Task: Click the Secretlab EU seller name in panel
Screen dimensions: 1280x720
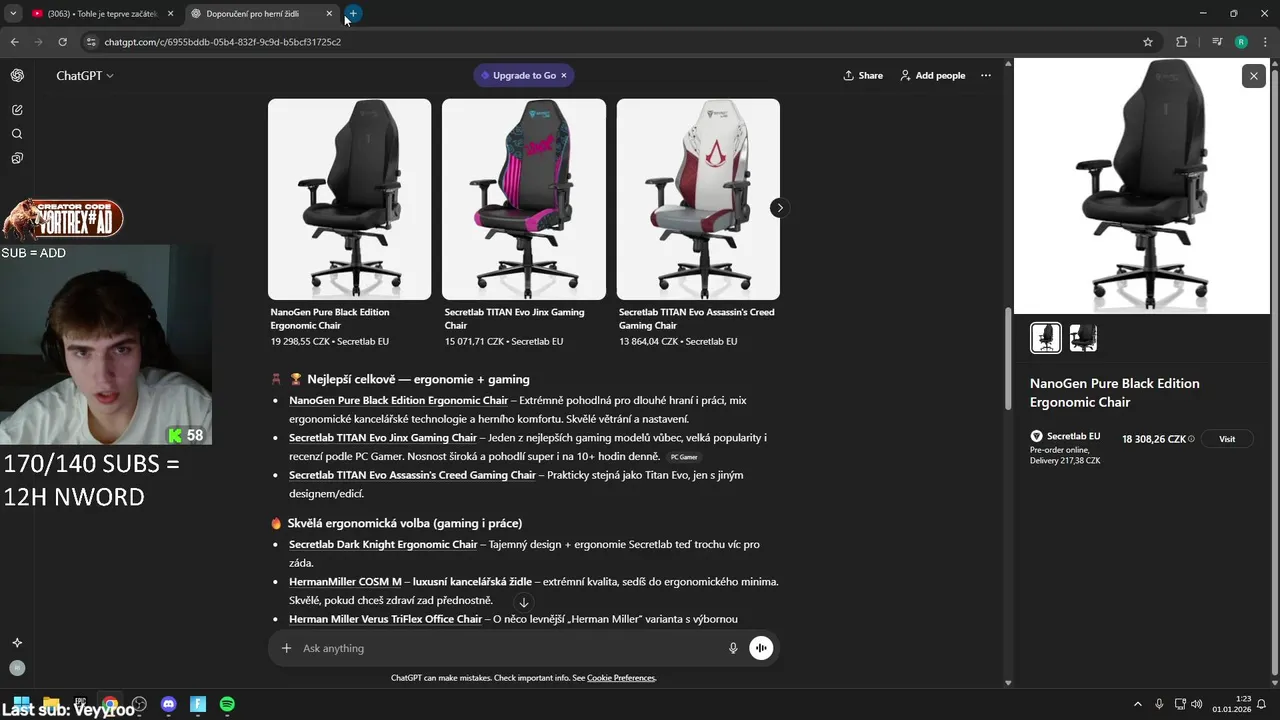Action: tap(1073, 436)
